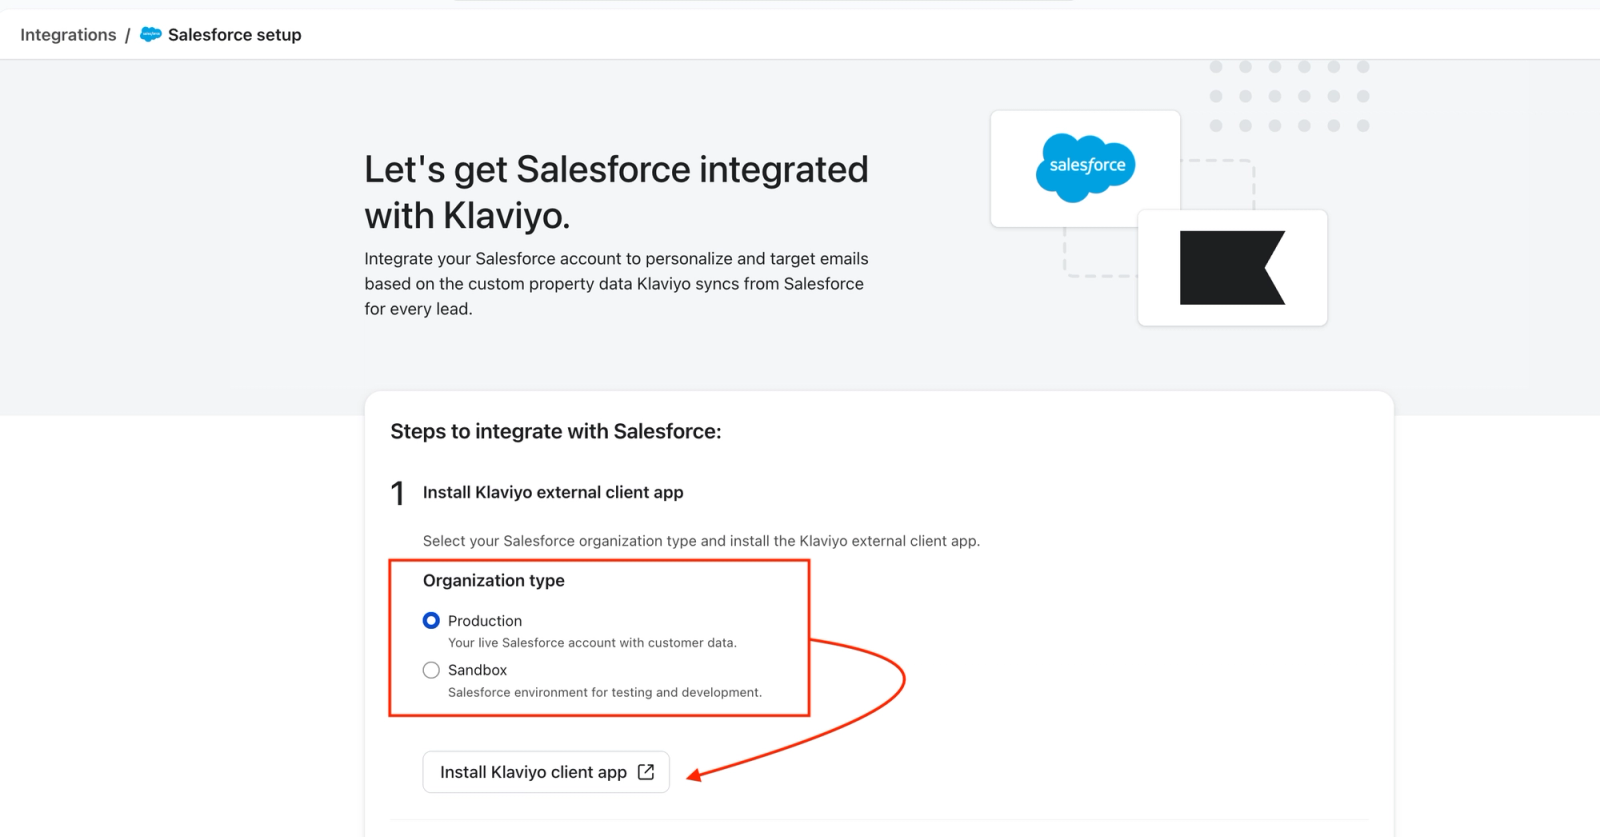
Task: Click the Salesforce cloud icon in breadcrumb
Action: pos(151,35)
